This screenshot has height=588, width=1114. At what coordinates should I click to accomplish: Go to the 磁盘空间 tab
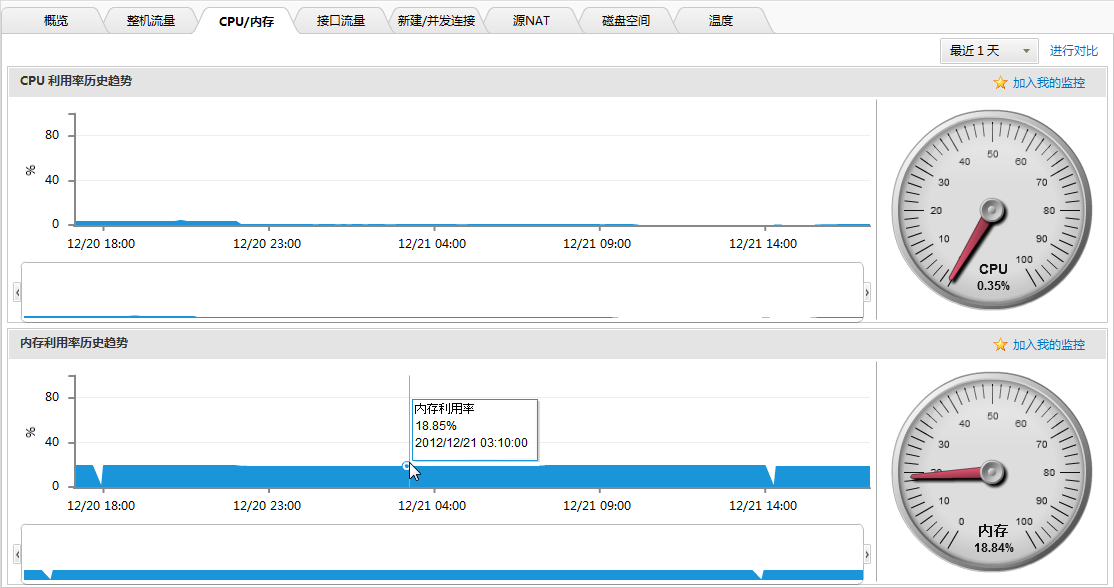[x=626, y=21]
